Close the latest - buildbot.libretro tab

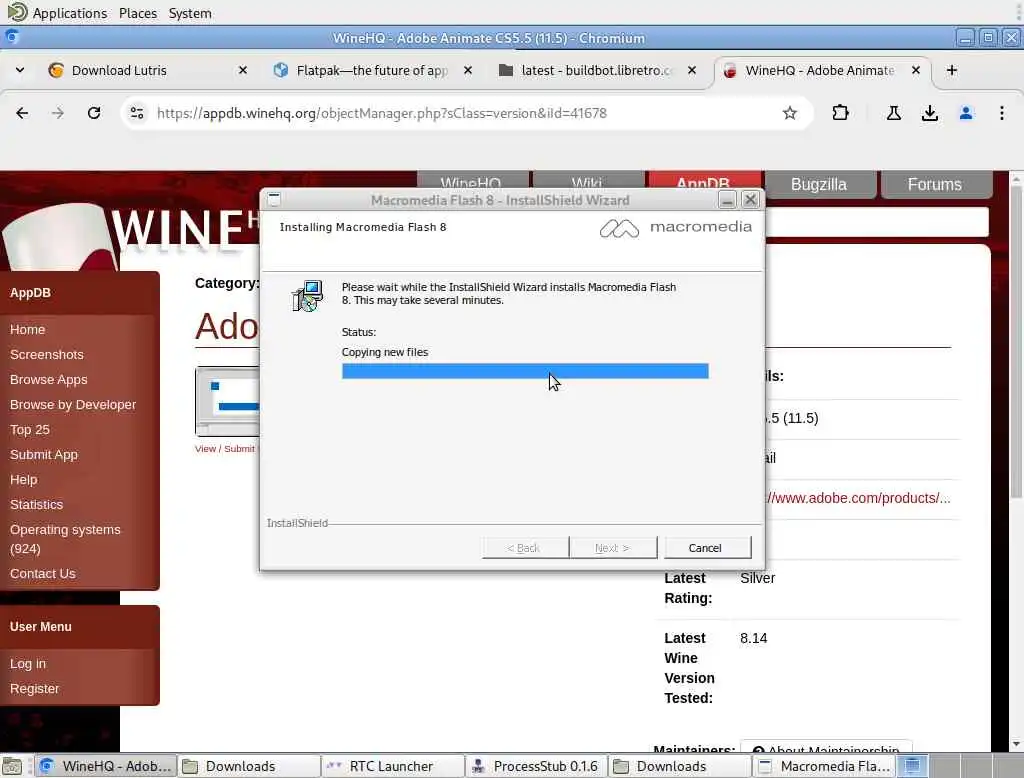(692, 70)
